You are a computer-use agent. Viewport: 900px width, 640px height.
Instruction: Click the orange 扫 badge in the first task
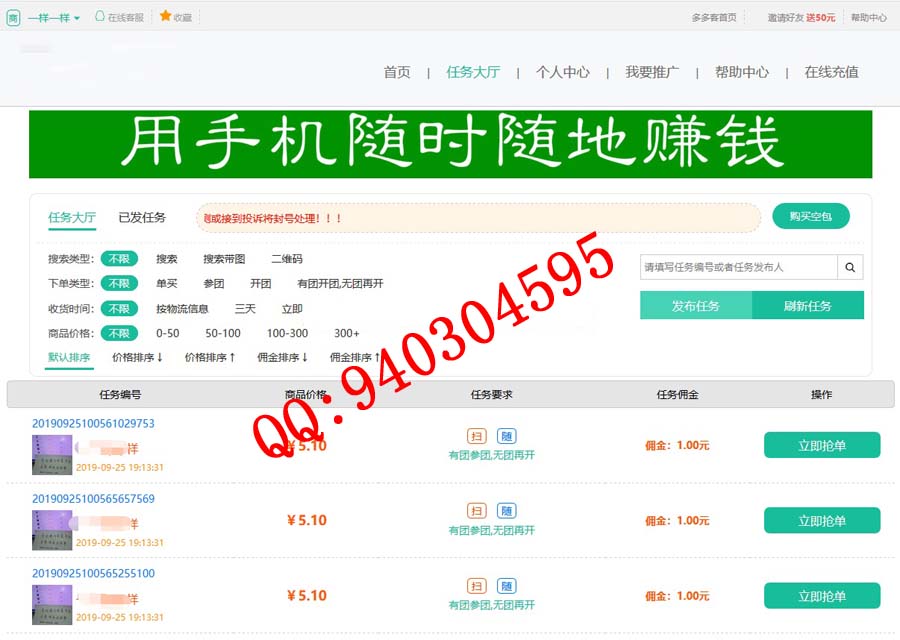[x=477, y=436]
